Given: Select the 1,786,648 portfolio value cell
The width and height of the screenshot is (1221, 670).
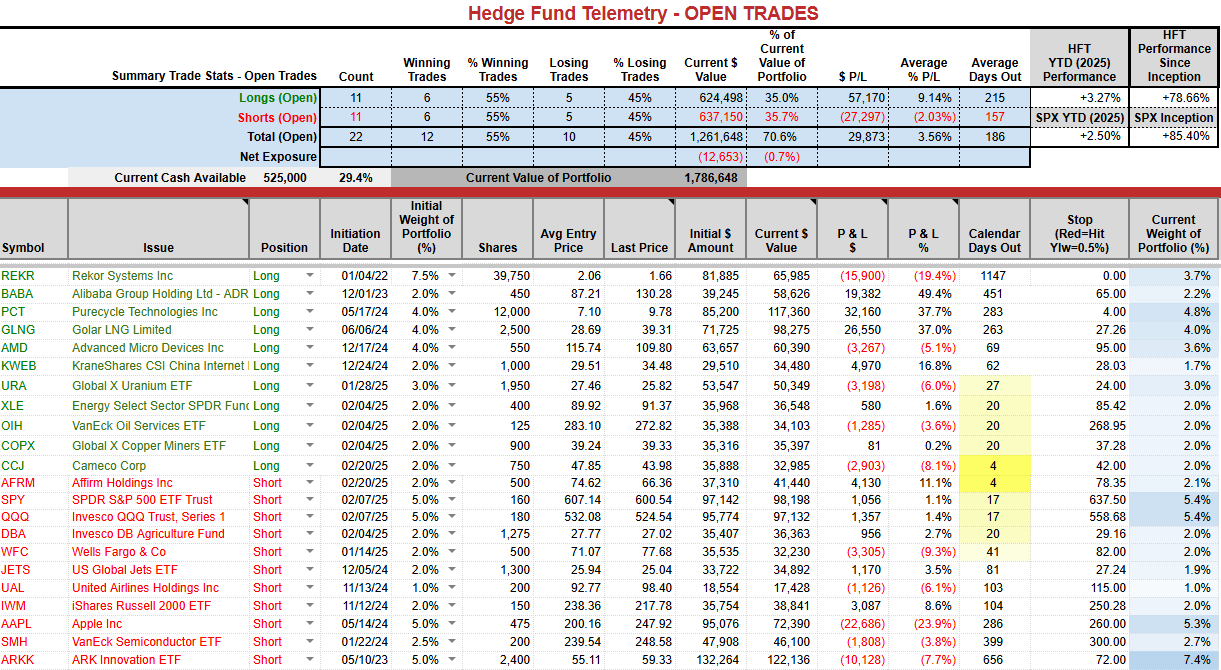Looking at the screenshot, I should point(710,178).
